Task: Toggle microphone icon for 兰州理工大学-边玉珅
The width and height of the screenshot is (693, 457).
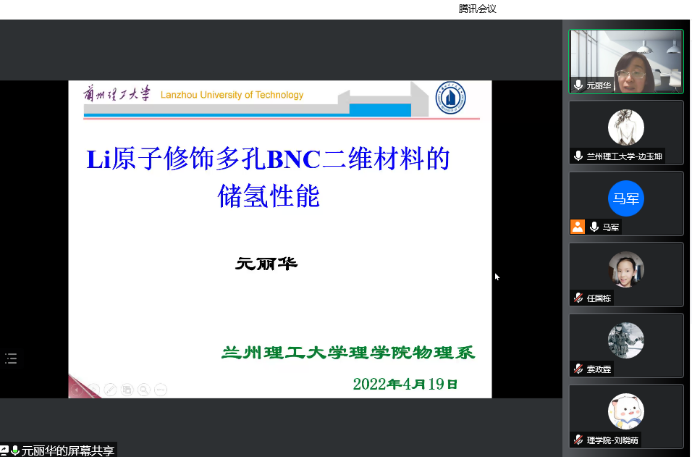Action: click(578, 156)
